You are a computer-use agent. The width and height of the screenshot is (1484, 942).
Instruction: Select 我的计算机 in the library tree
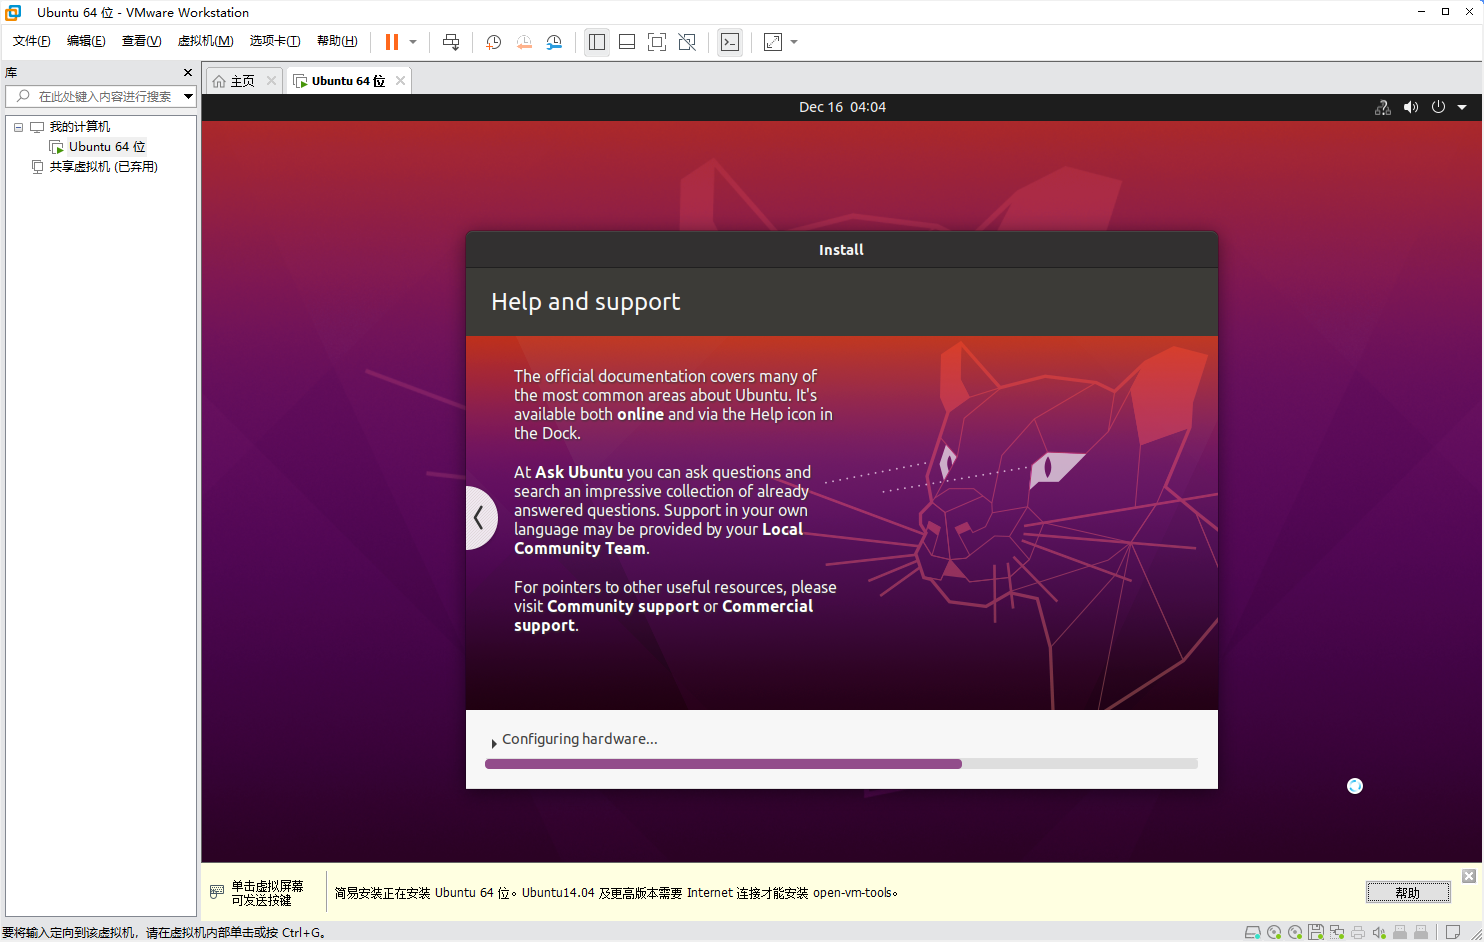80,127
